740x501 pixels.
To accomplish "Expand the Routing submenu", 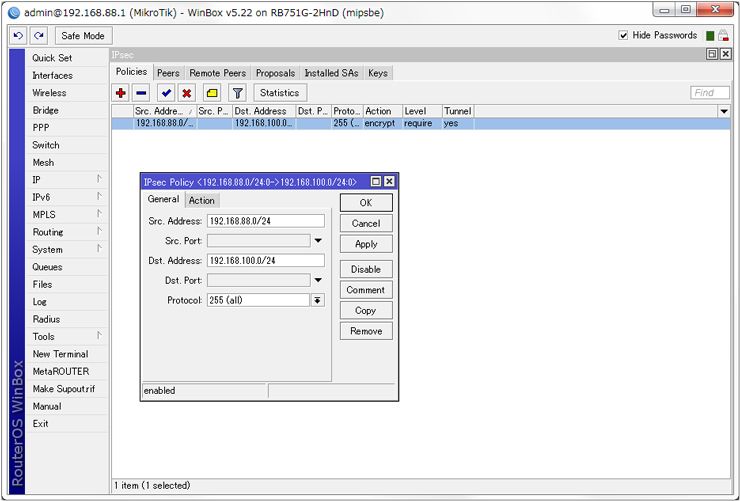I will tap(98, 232).
